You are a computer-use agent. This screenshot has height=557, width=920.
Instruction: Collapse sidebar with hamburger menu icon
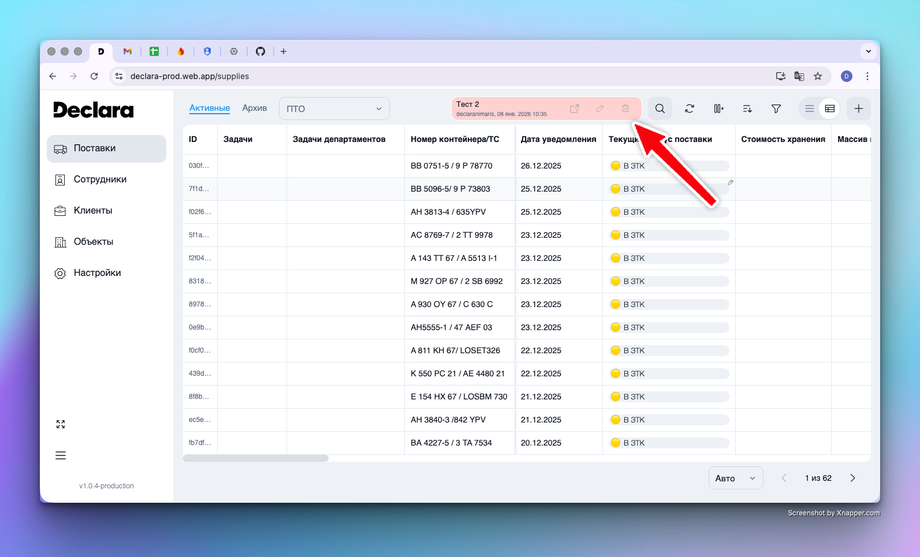pos(60,455)
